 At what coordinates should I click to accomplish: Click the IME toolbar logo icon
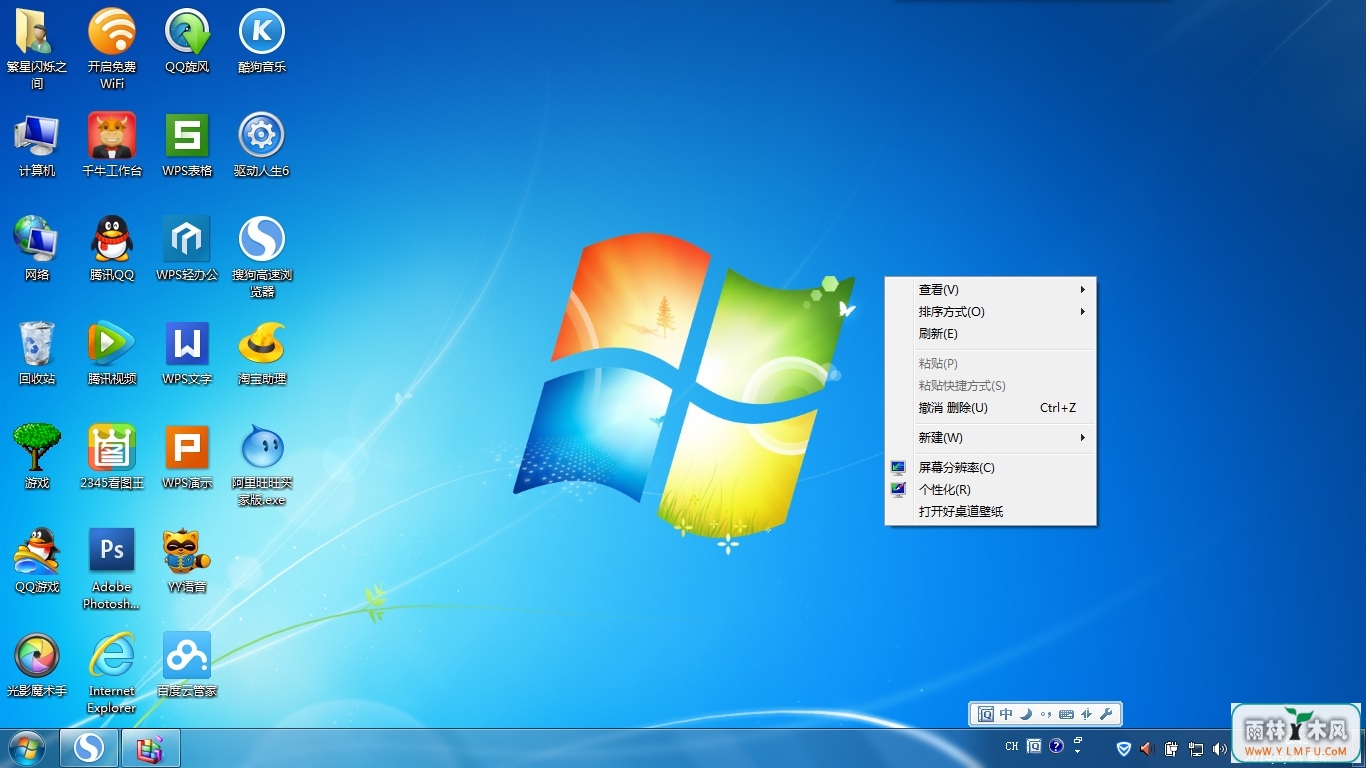(986, 714)
